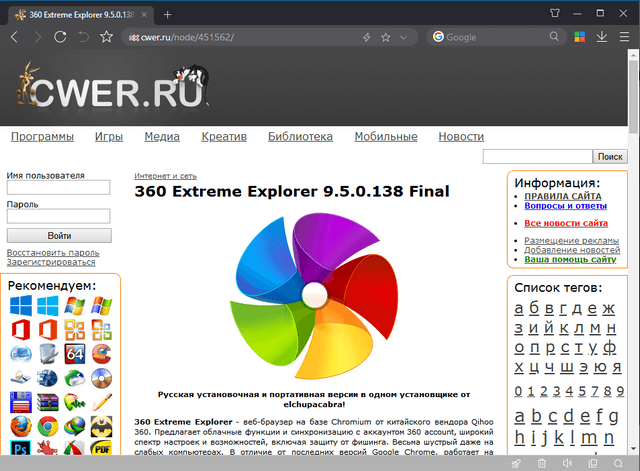Open the browser Downloads arrow icon
Viewport: 640px width, 471px height.
602,37
